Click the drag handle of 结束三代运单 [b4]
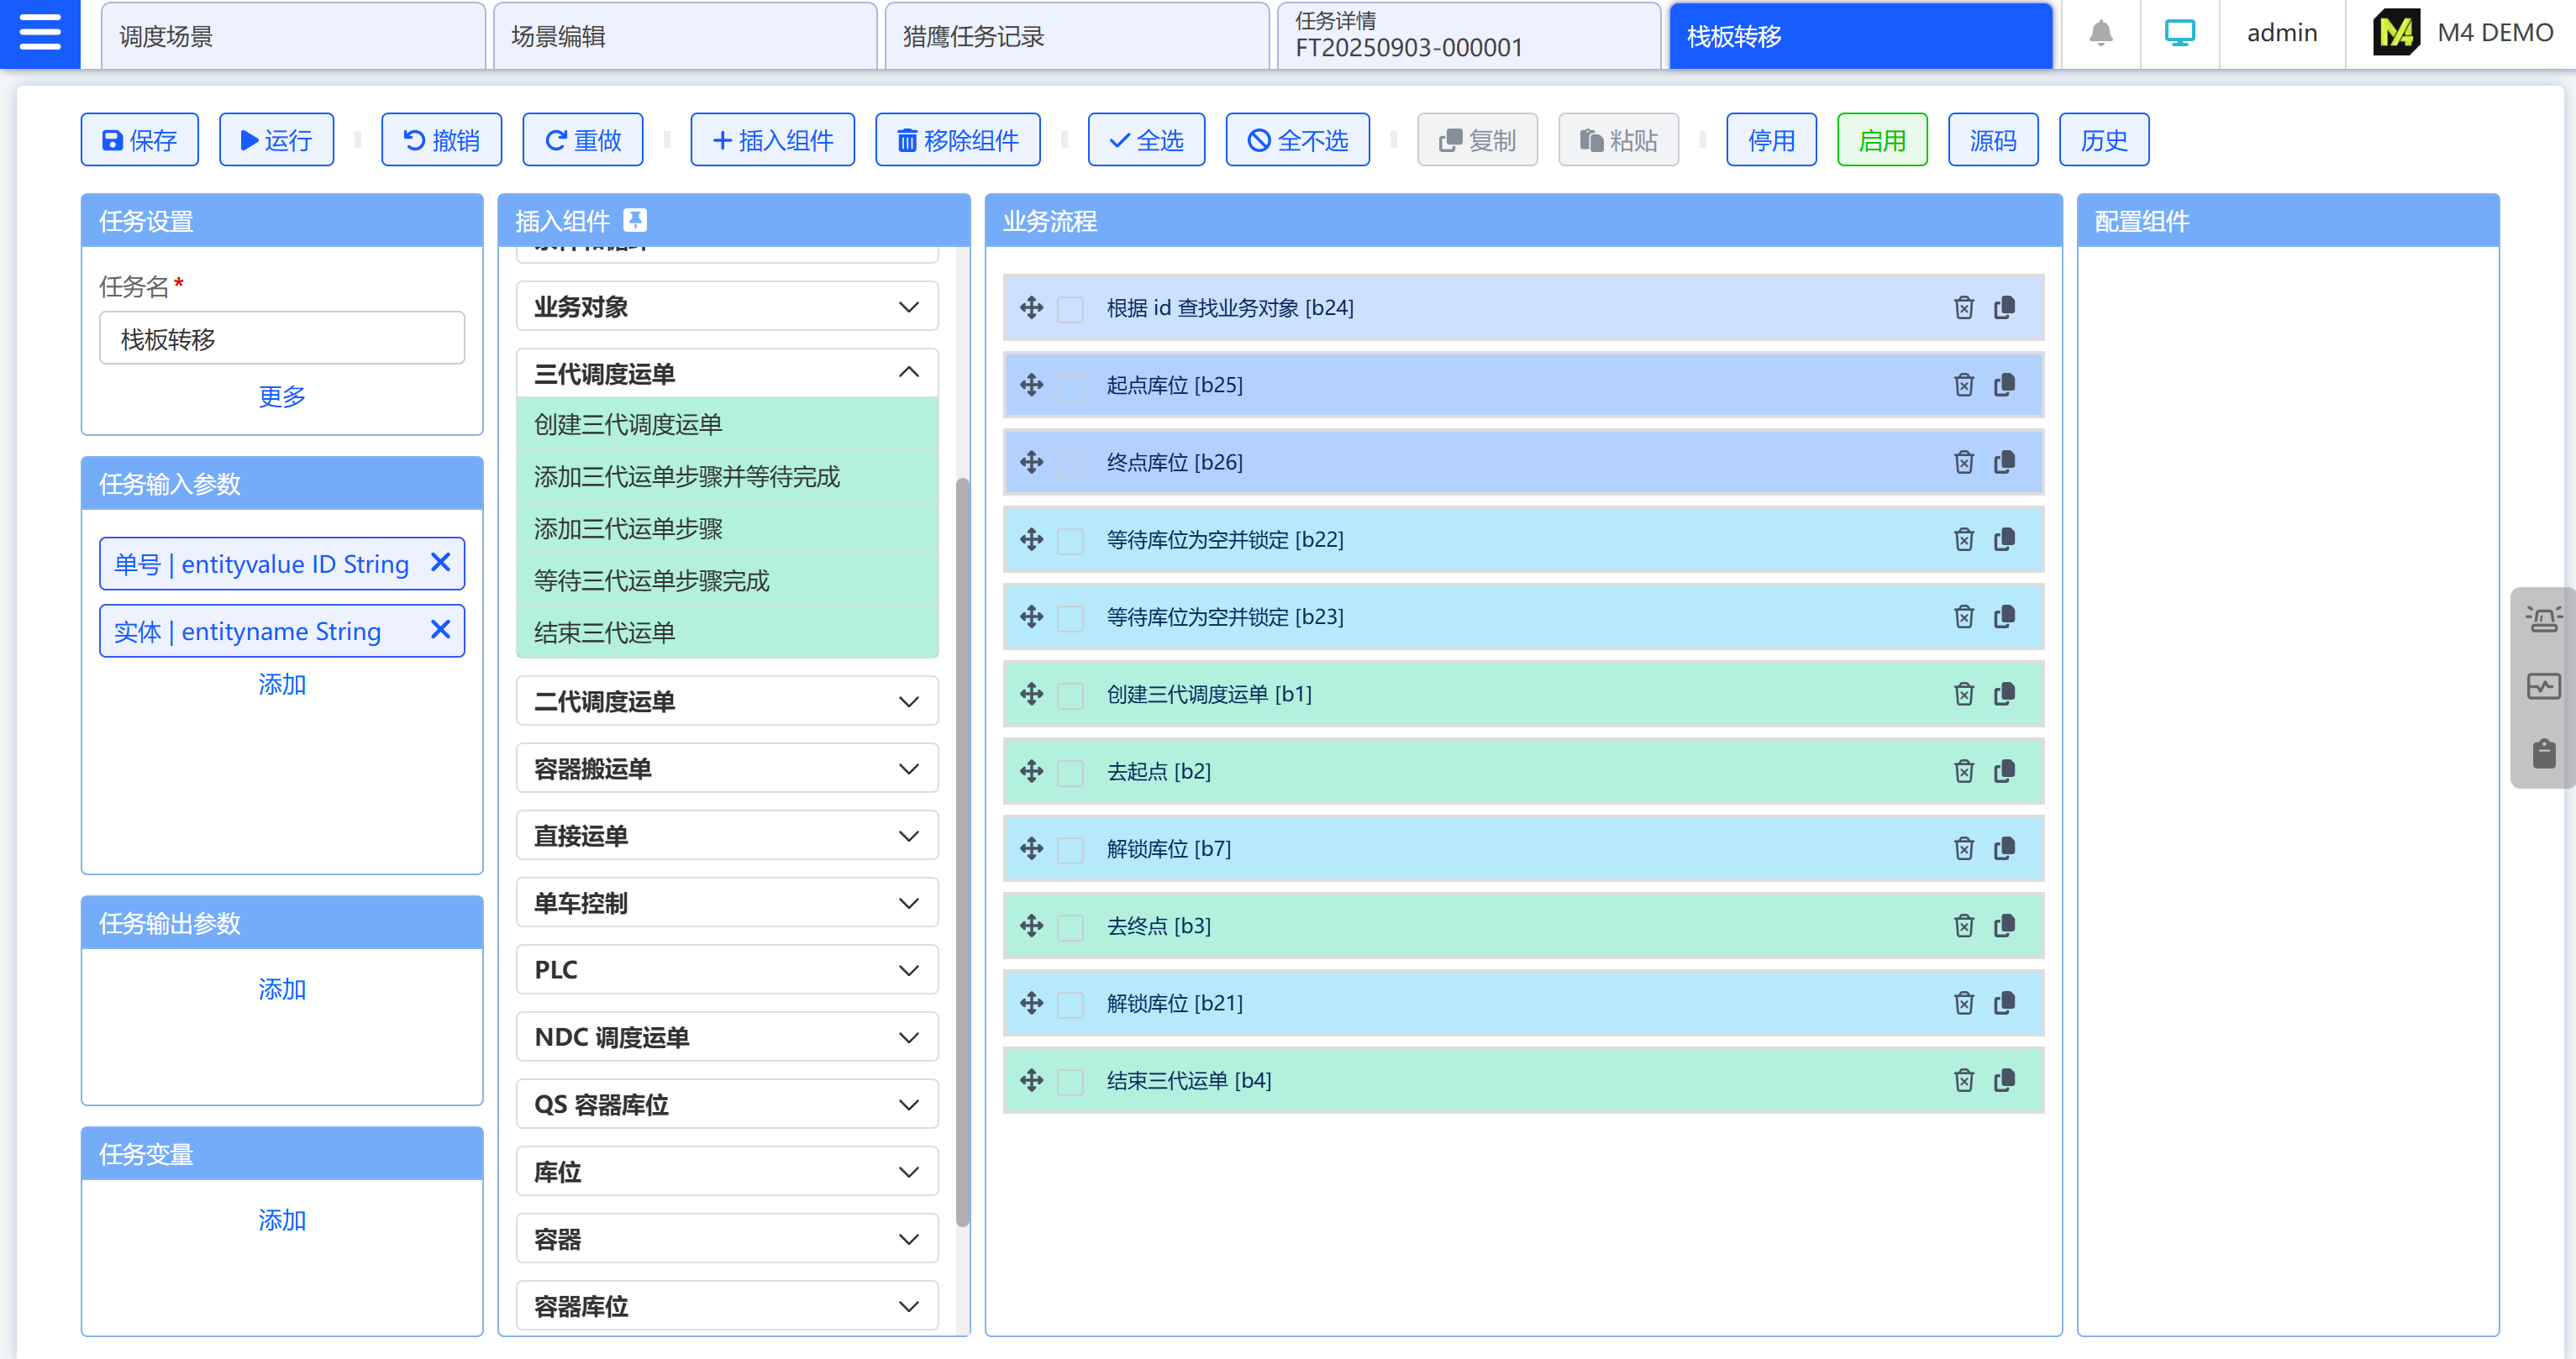The height and width of the screenshot is (1359, 2576). point(1031,1080)
